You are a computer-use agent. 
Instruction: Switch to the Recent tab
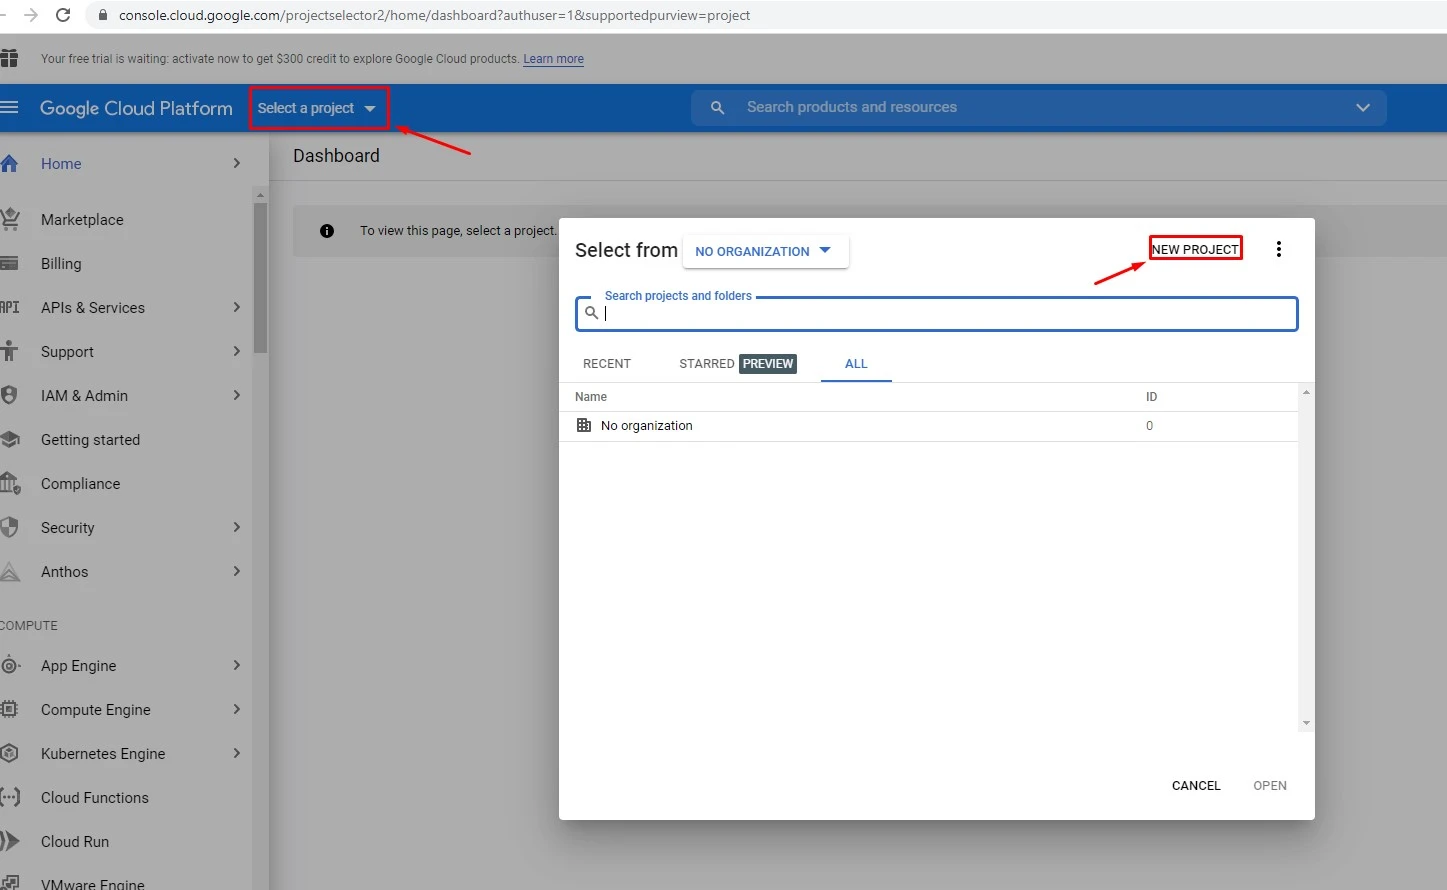coord(607,364)
